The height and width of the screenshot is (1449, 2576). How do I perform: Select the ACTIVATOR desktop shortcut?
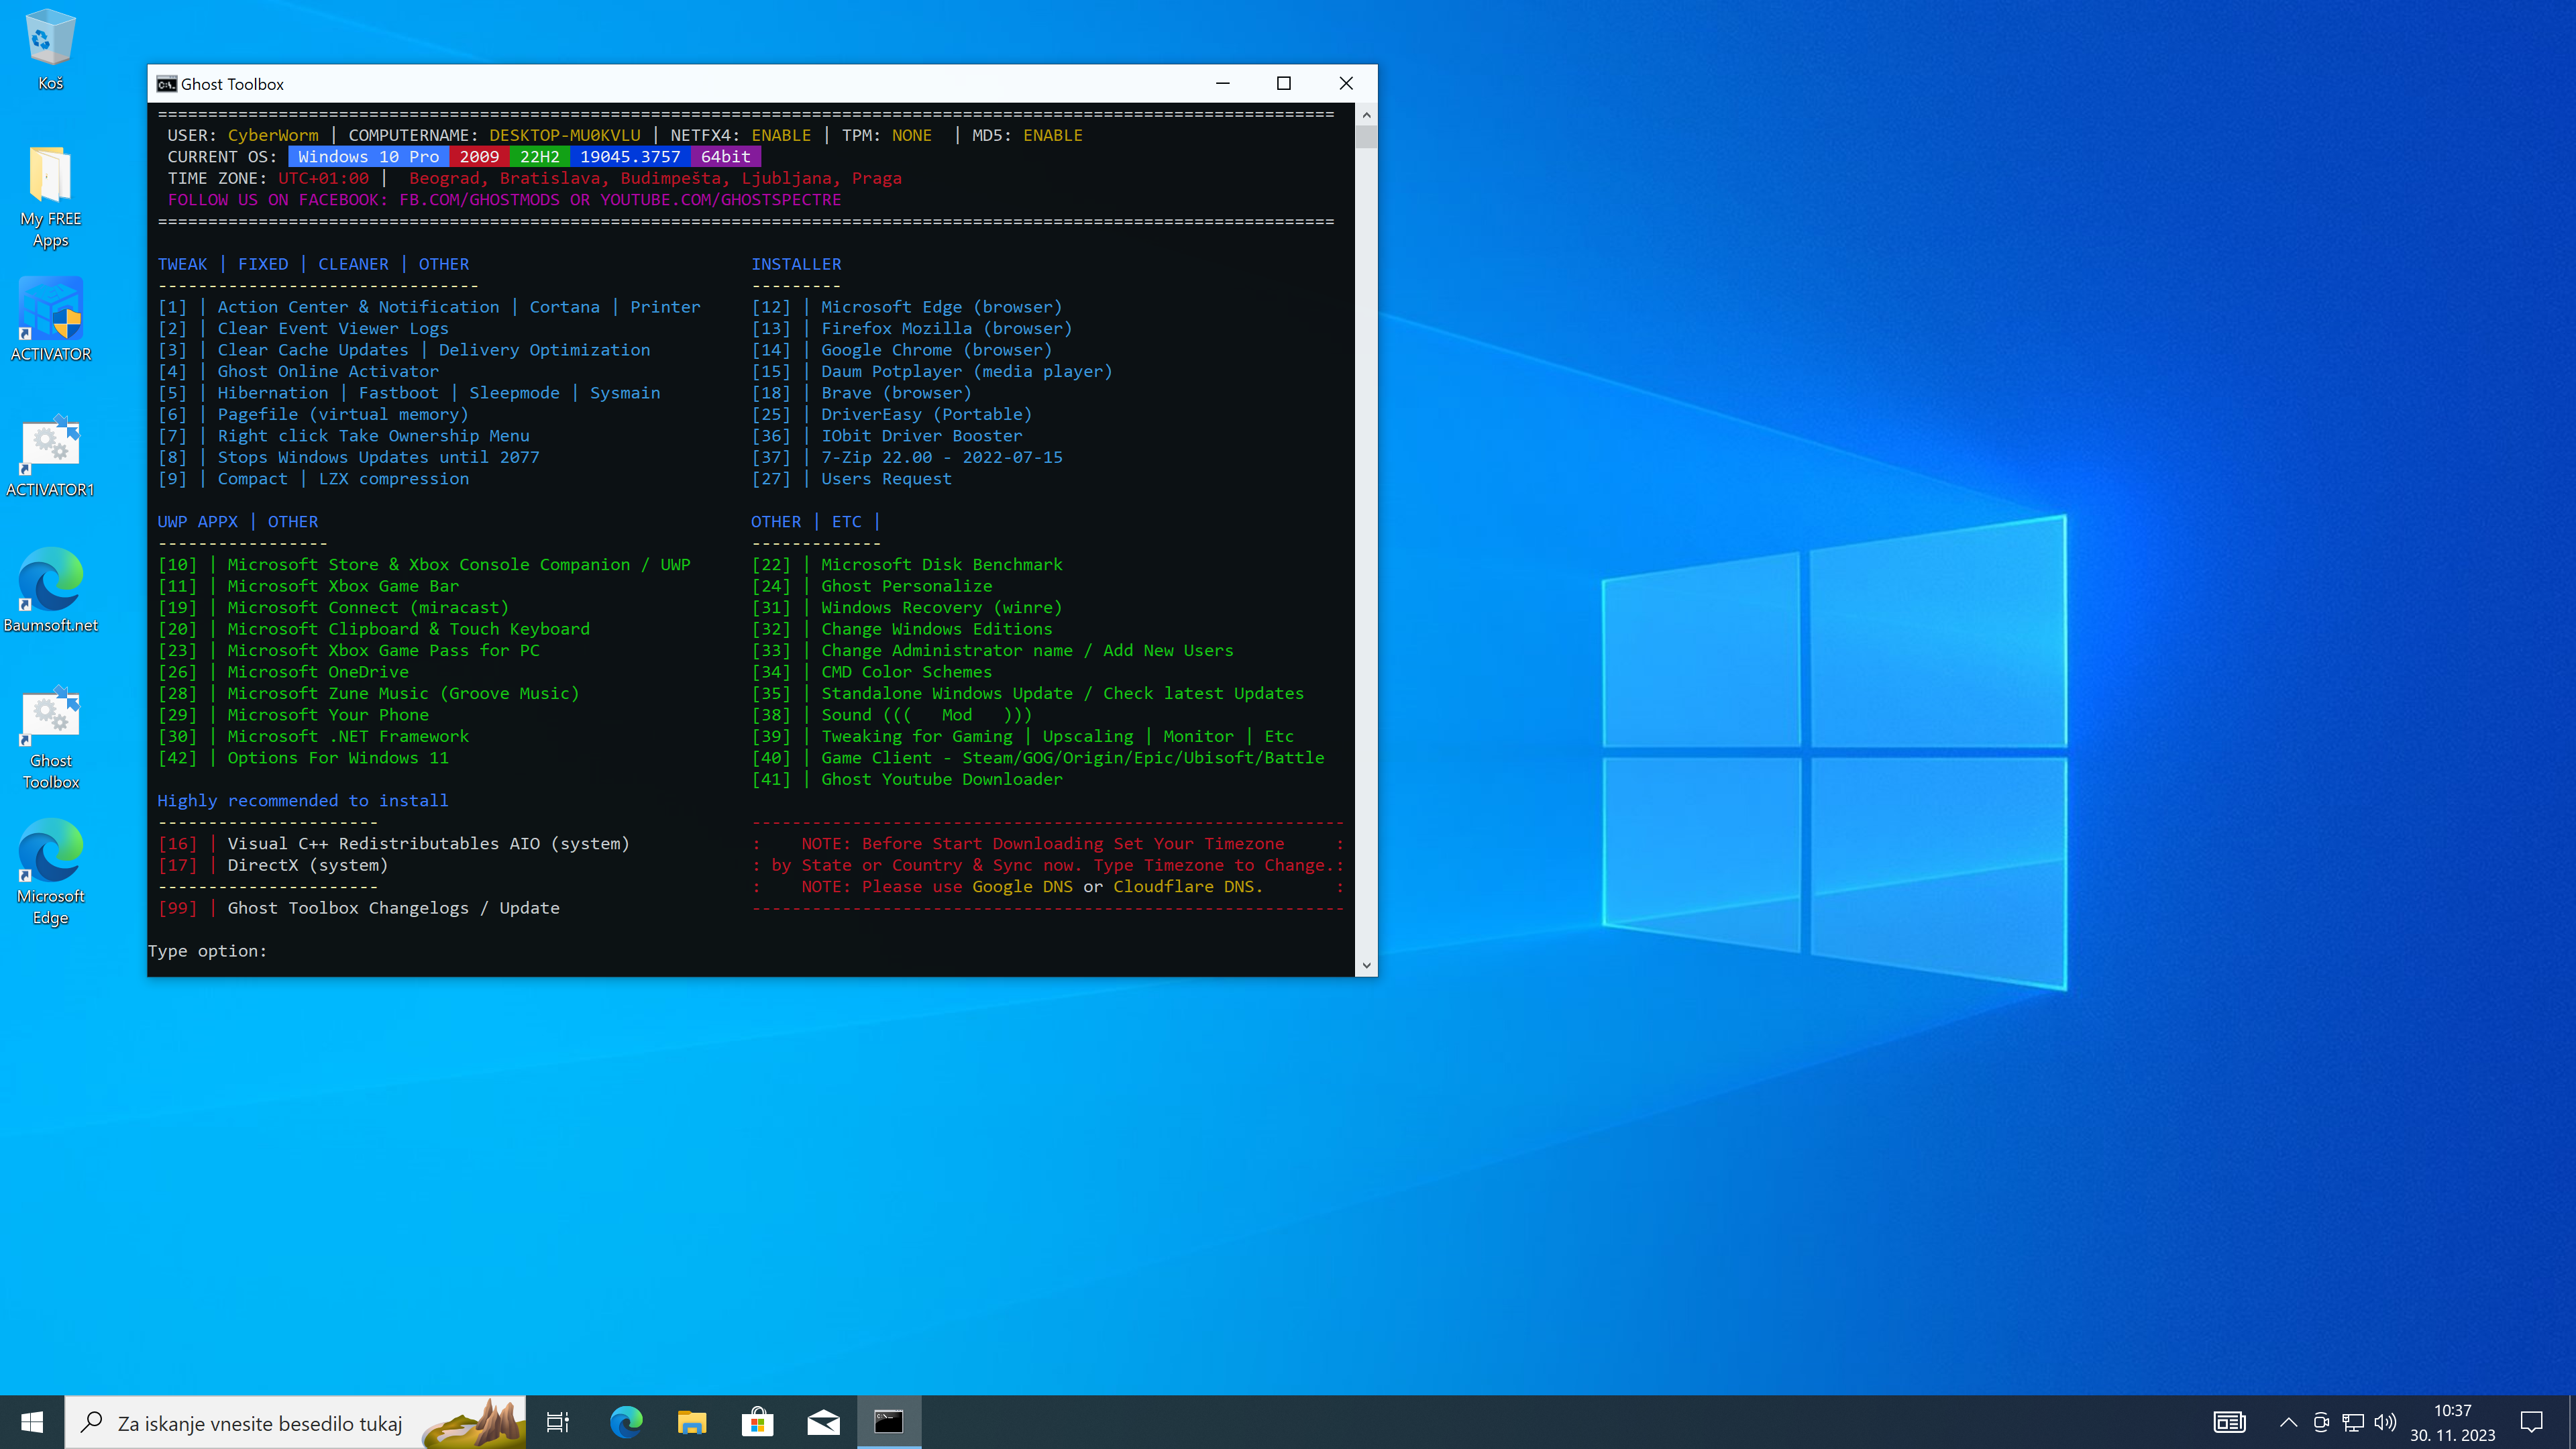pos(50,320)
